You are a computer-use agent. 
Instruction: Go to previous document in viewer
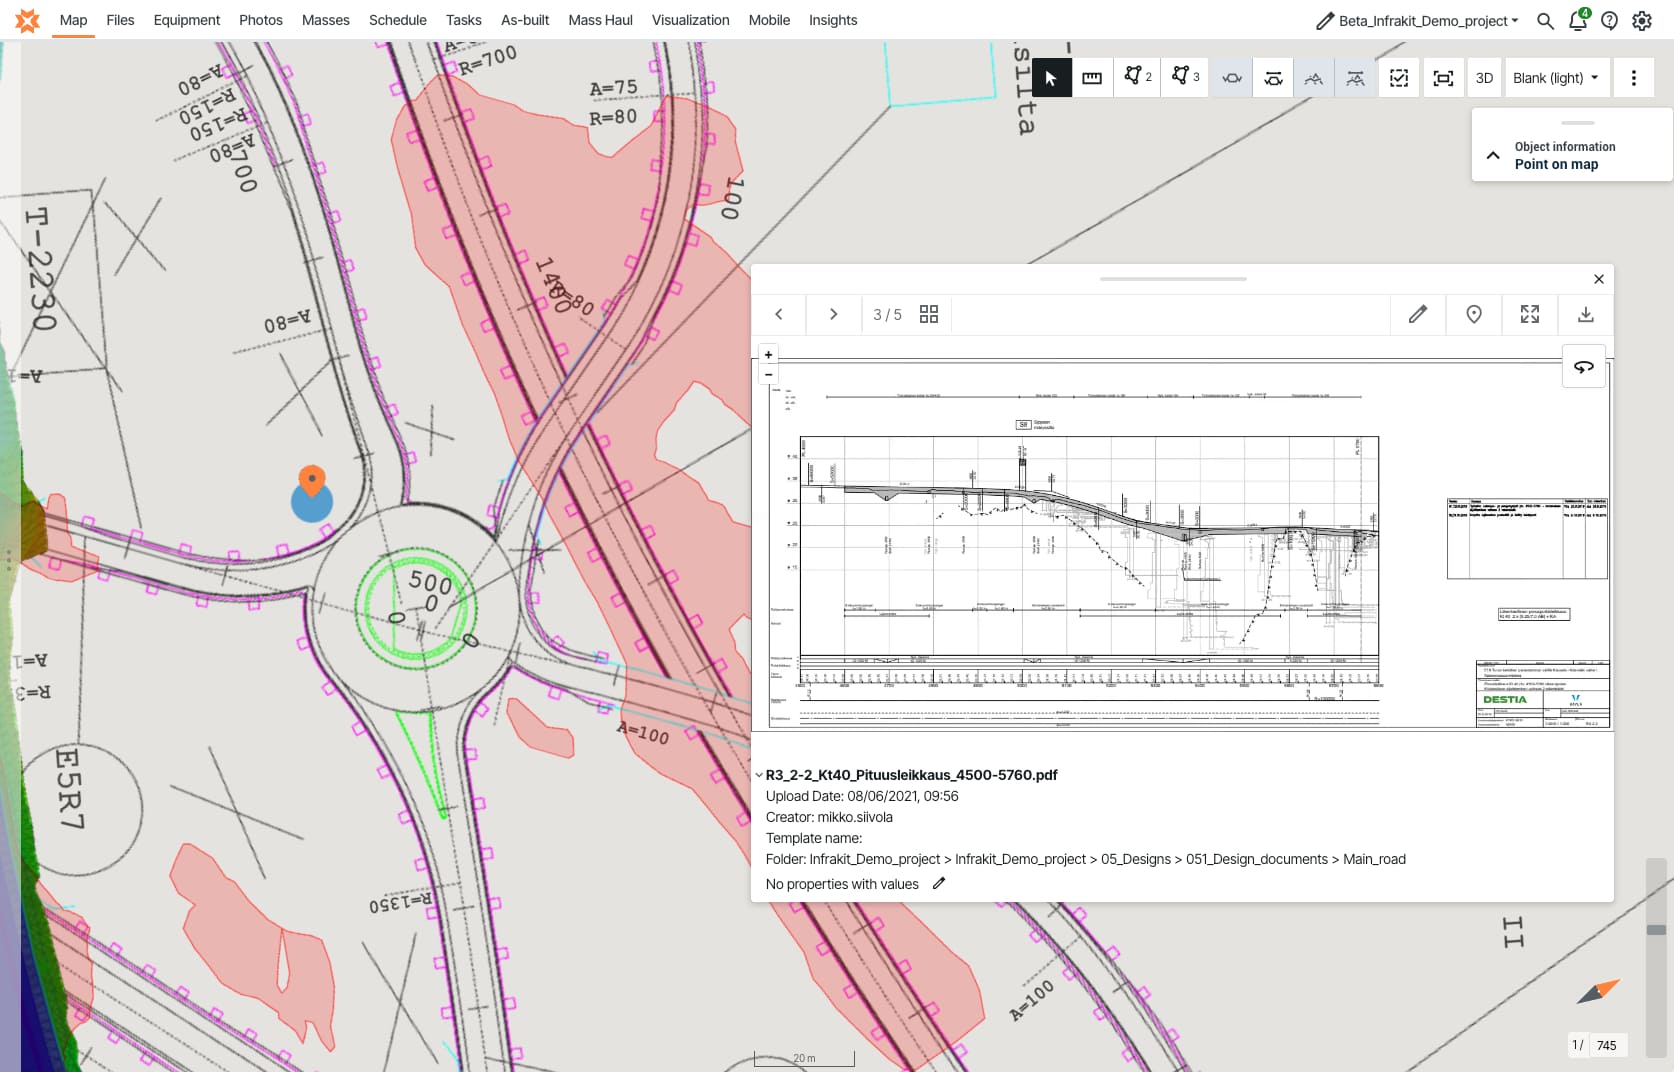pyautogui.click(x=779, y=314)
